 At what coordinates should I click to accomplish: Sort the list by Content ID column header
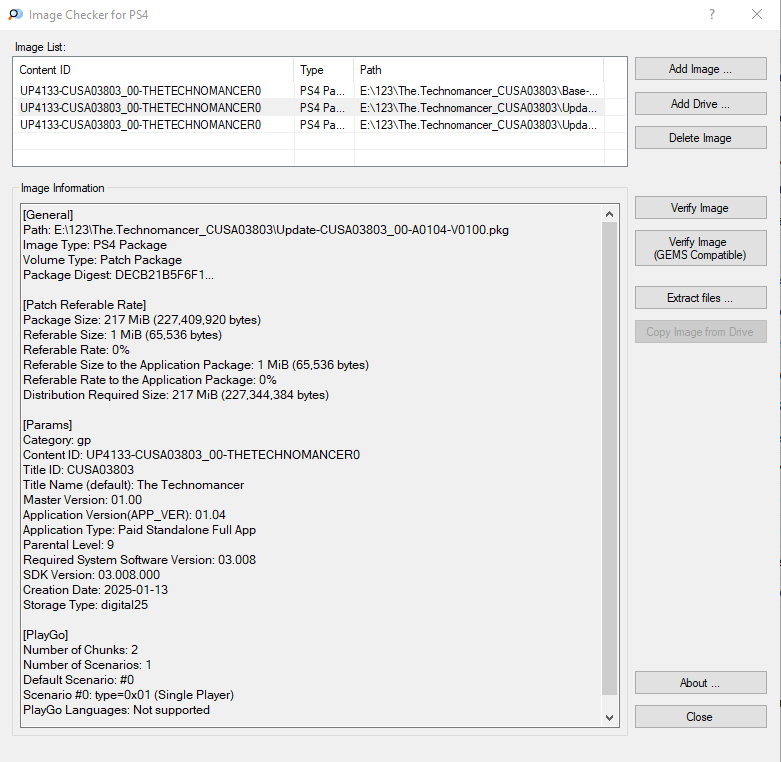155,70
